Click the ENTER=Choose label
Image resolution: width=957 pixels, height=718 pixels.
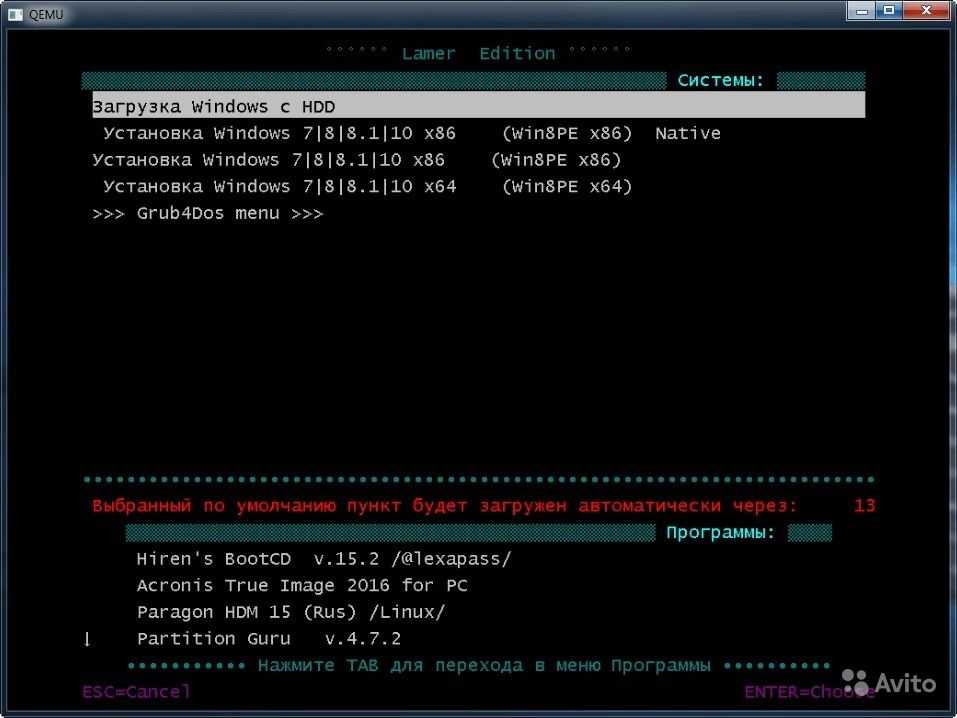pyautogui.click(x=809, y=691)
